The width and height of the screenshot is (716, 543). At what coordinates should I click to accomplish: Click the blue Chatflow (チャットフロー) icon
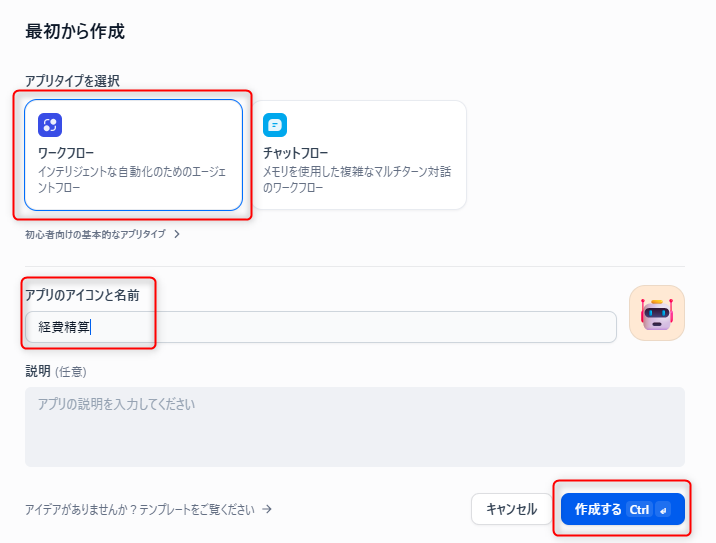click(275, 125)
